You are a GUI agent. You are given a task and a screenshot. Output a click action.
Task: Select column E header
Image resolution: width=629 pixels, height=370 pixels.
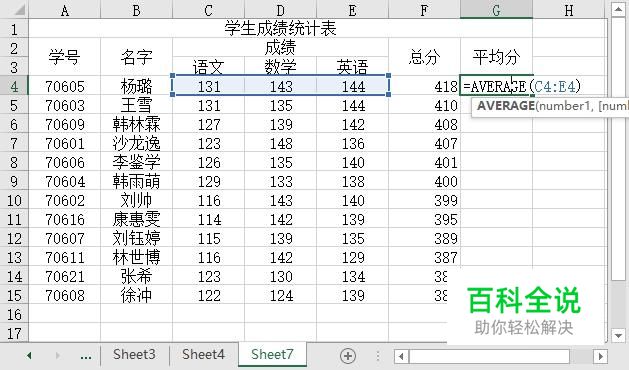[x=352, y=10]
